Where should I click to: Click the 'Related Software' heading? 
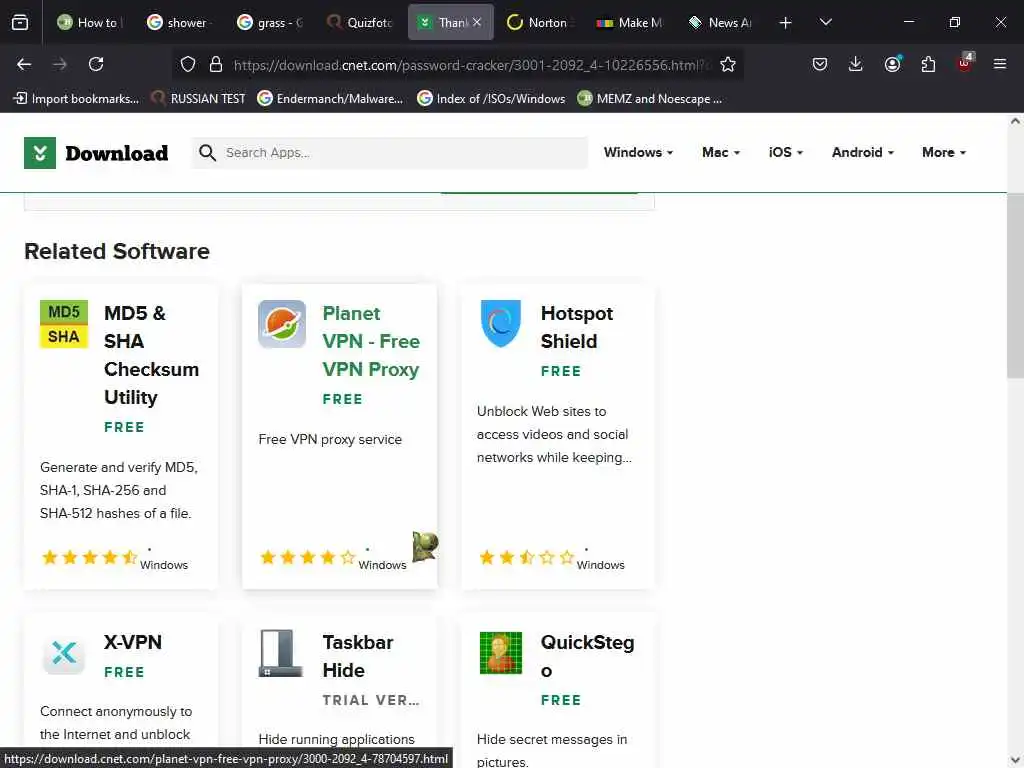click(117, 251)
